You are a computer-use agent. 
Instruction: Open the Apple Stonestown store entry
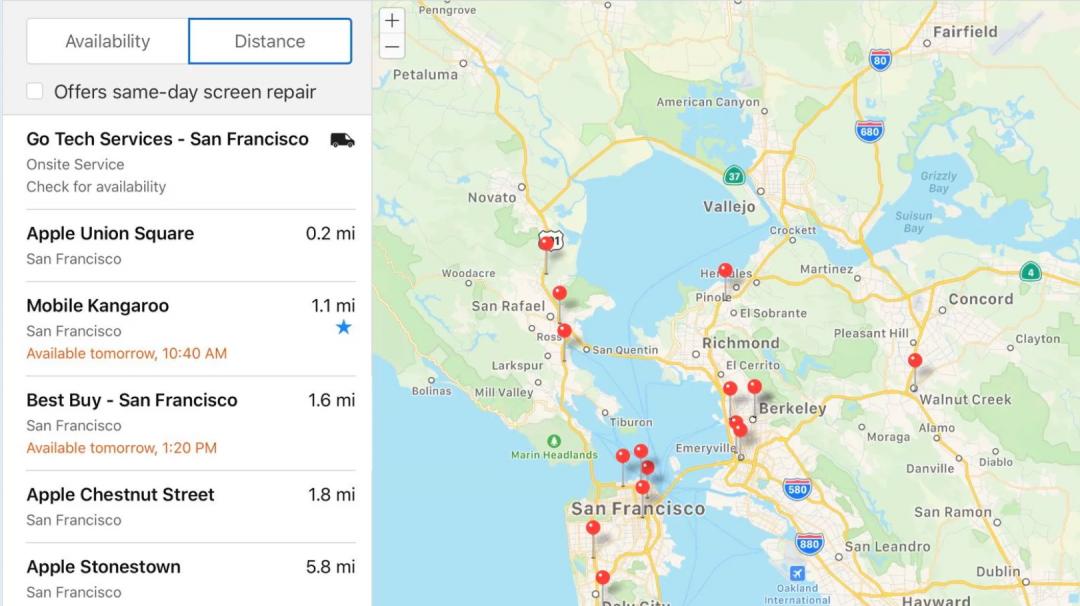coord(103,567)
